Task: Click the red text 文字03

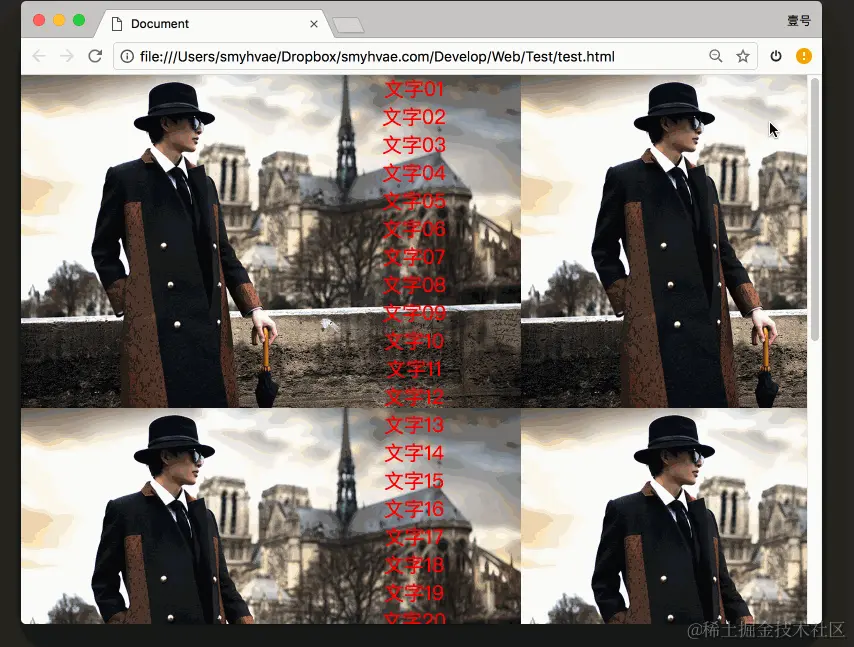Action: coord(414,145)
